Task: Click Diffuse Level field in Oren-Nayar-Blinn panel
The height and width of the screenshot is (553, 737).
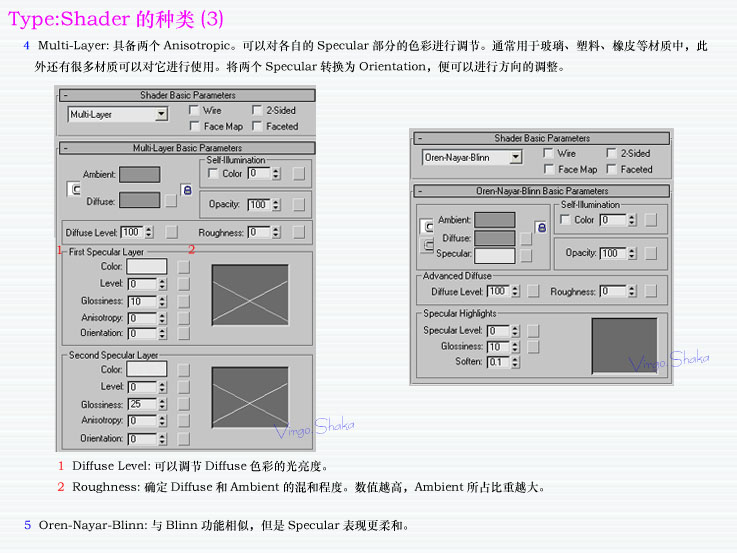Action: pos(499,291)
